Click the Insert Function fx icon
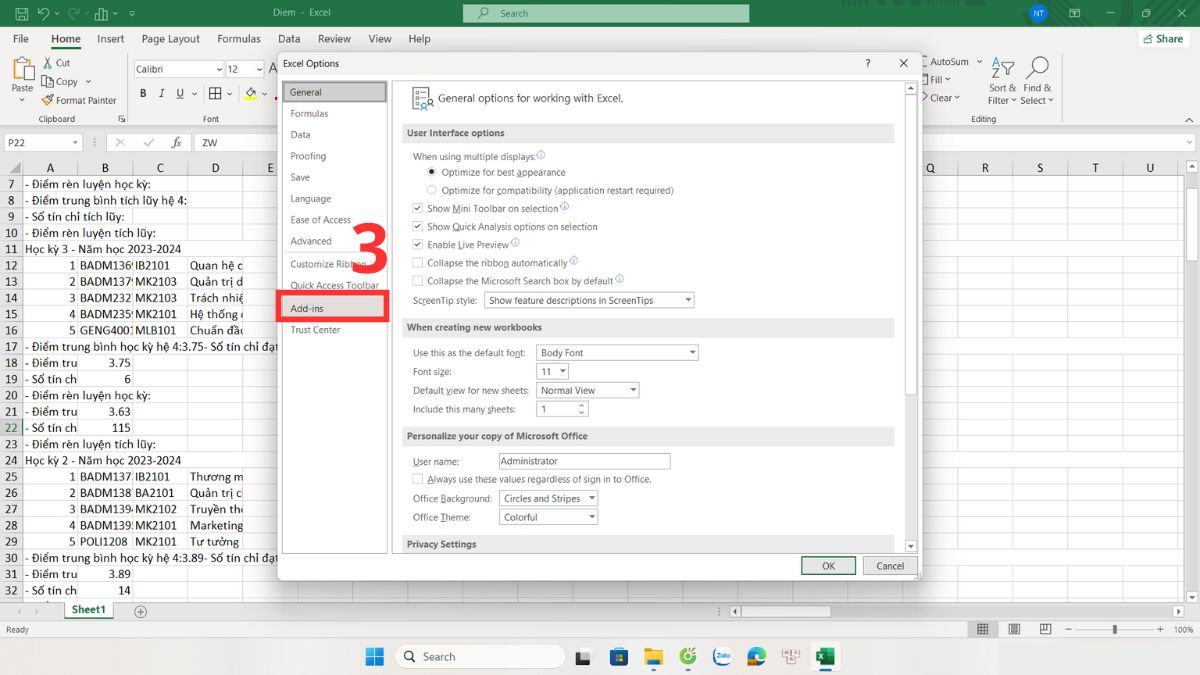 pyautogui.click(x=176, y=143)
